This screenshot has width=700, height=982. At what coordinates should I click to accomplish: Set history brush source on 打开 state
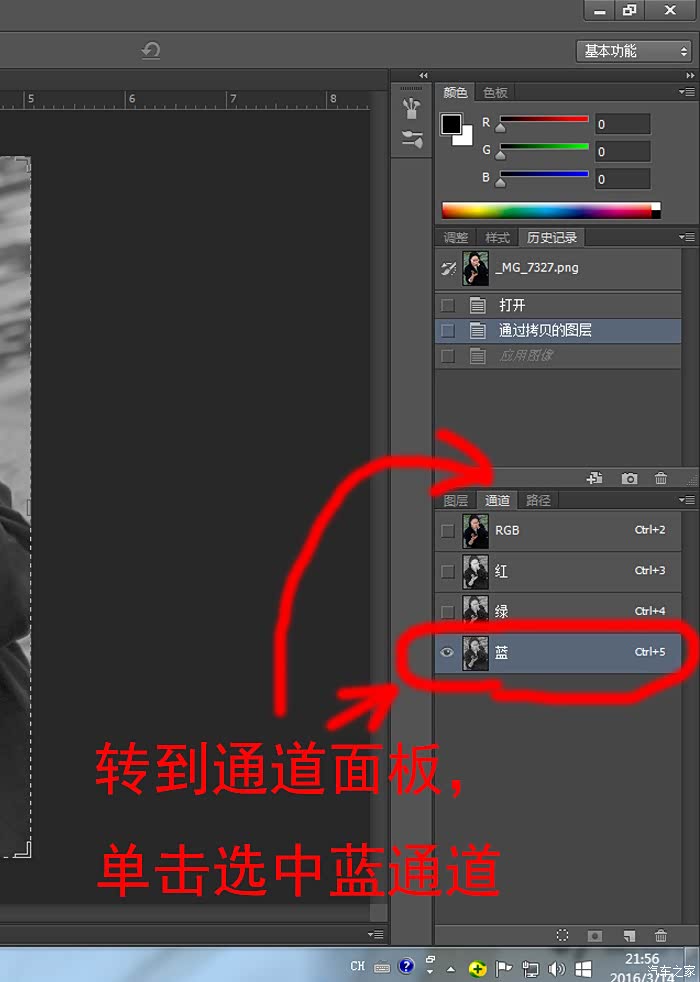(448, 305)
